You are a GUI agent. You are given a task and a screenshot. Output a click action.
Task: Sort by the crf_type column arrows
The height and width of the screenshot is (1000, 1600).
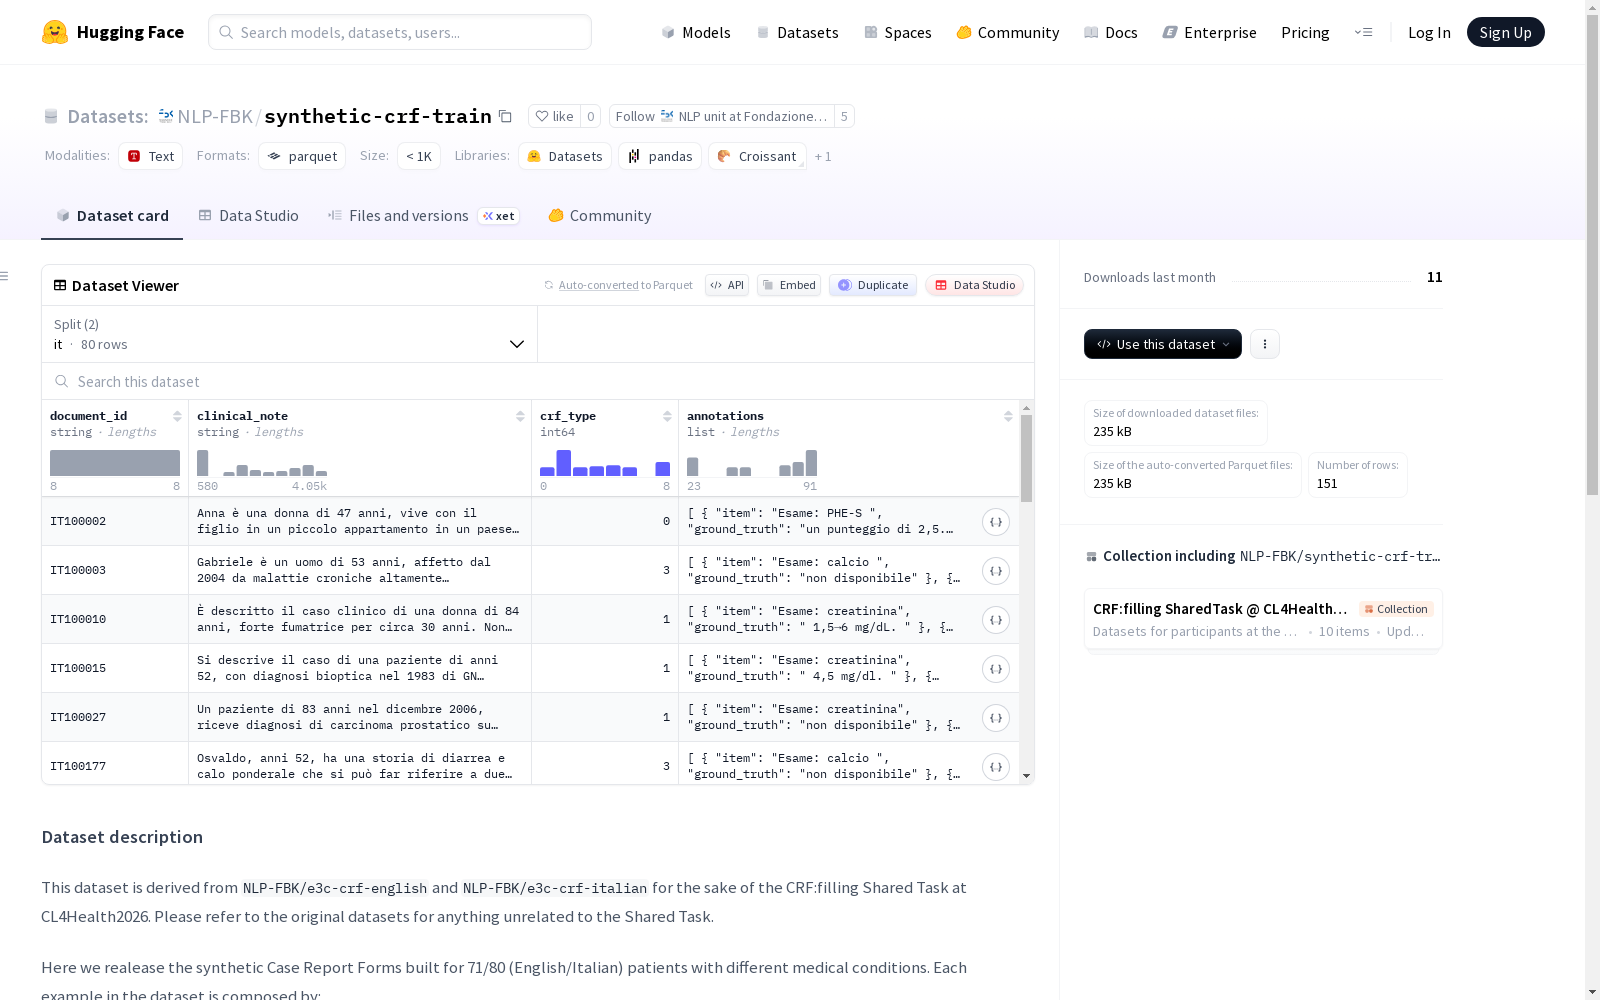(667, 416)
